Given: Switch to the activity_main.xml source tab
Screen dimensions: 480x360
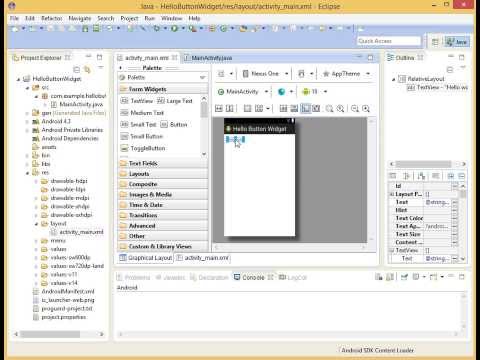Looking at the screenshot, I should [203, 258].
